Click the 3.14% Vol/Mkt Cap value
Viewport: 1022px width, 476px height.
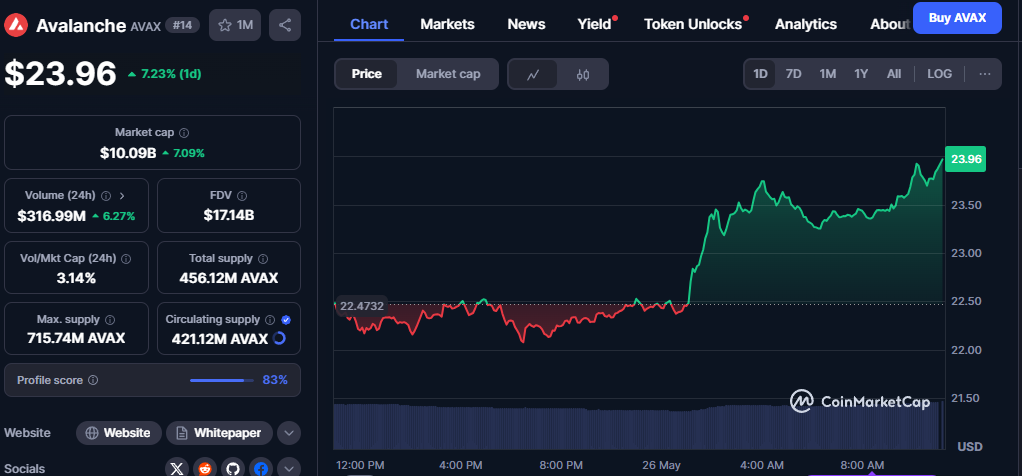pos(76,278)
